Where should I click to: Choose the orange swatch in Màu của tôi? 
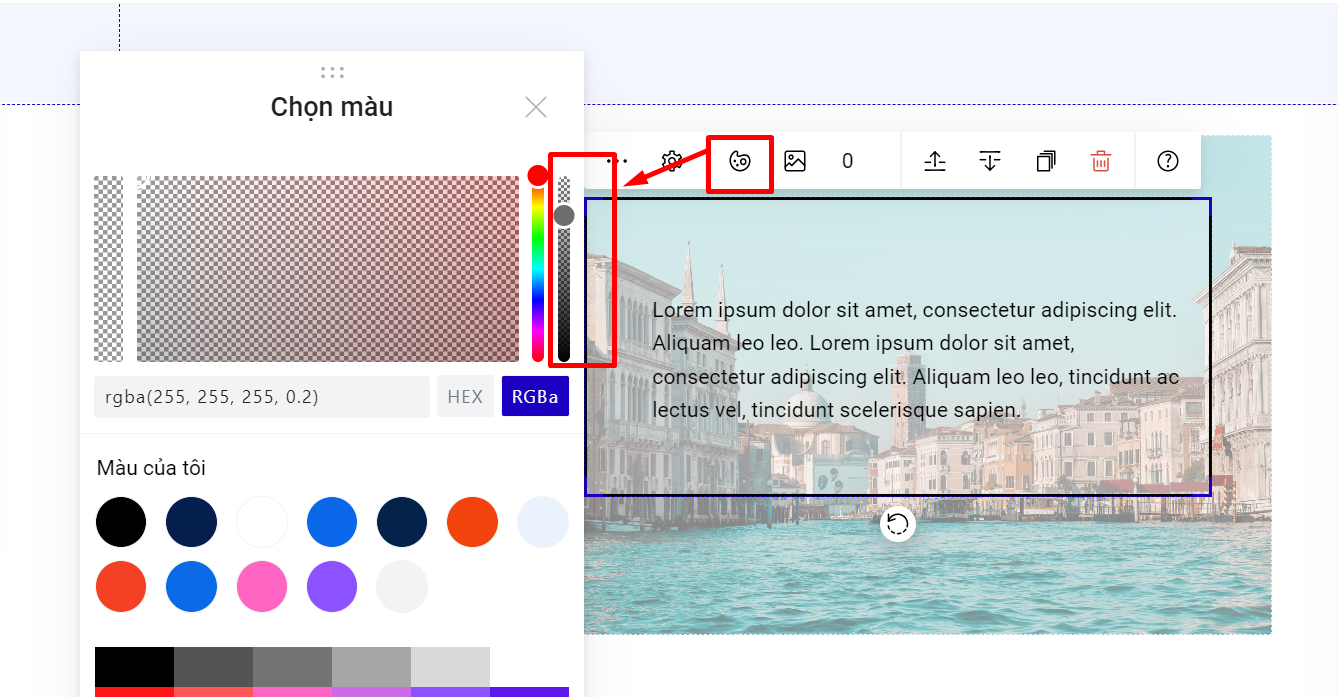point(472,522)
